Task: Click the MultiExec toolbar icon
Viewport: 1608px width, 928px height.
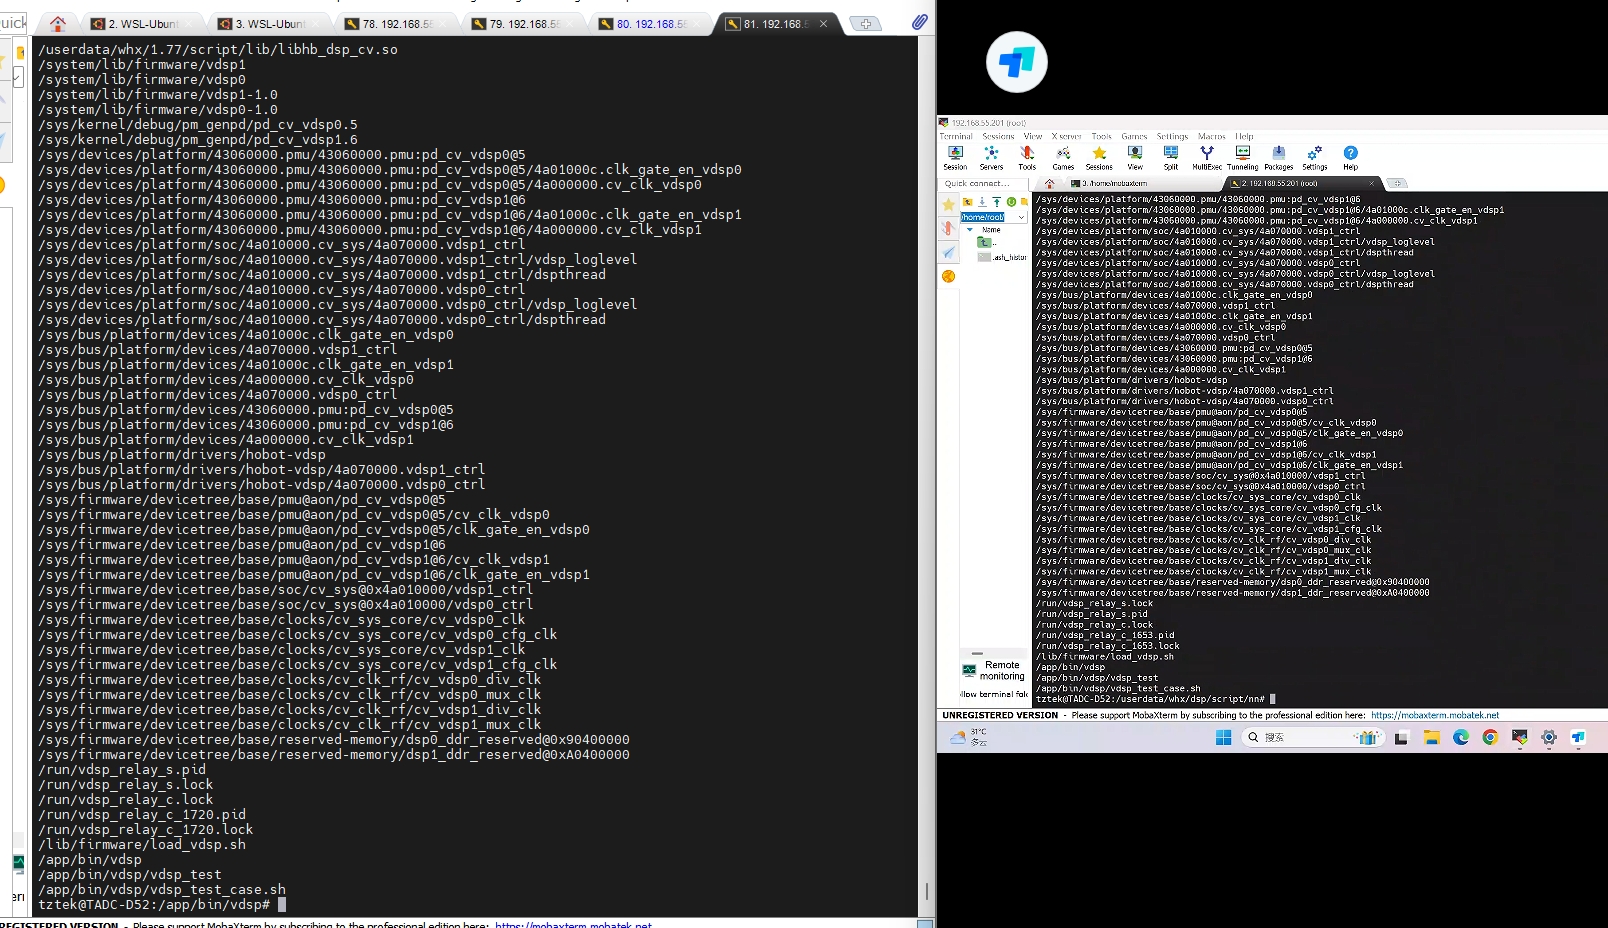Action: point(1206,157)
